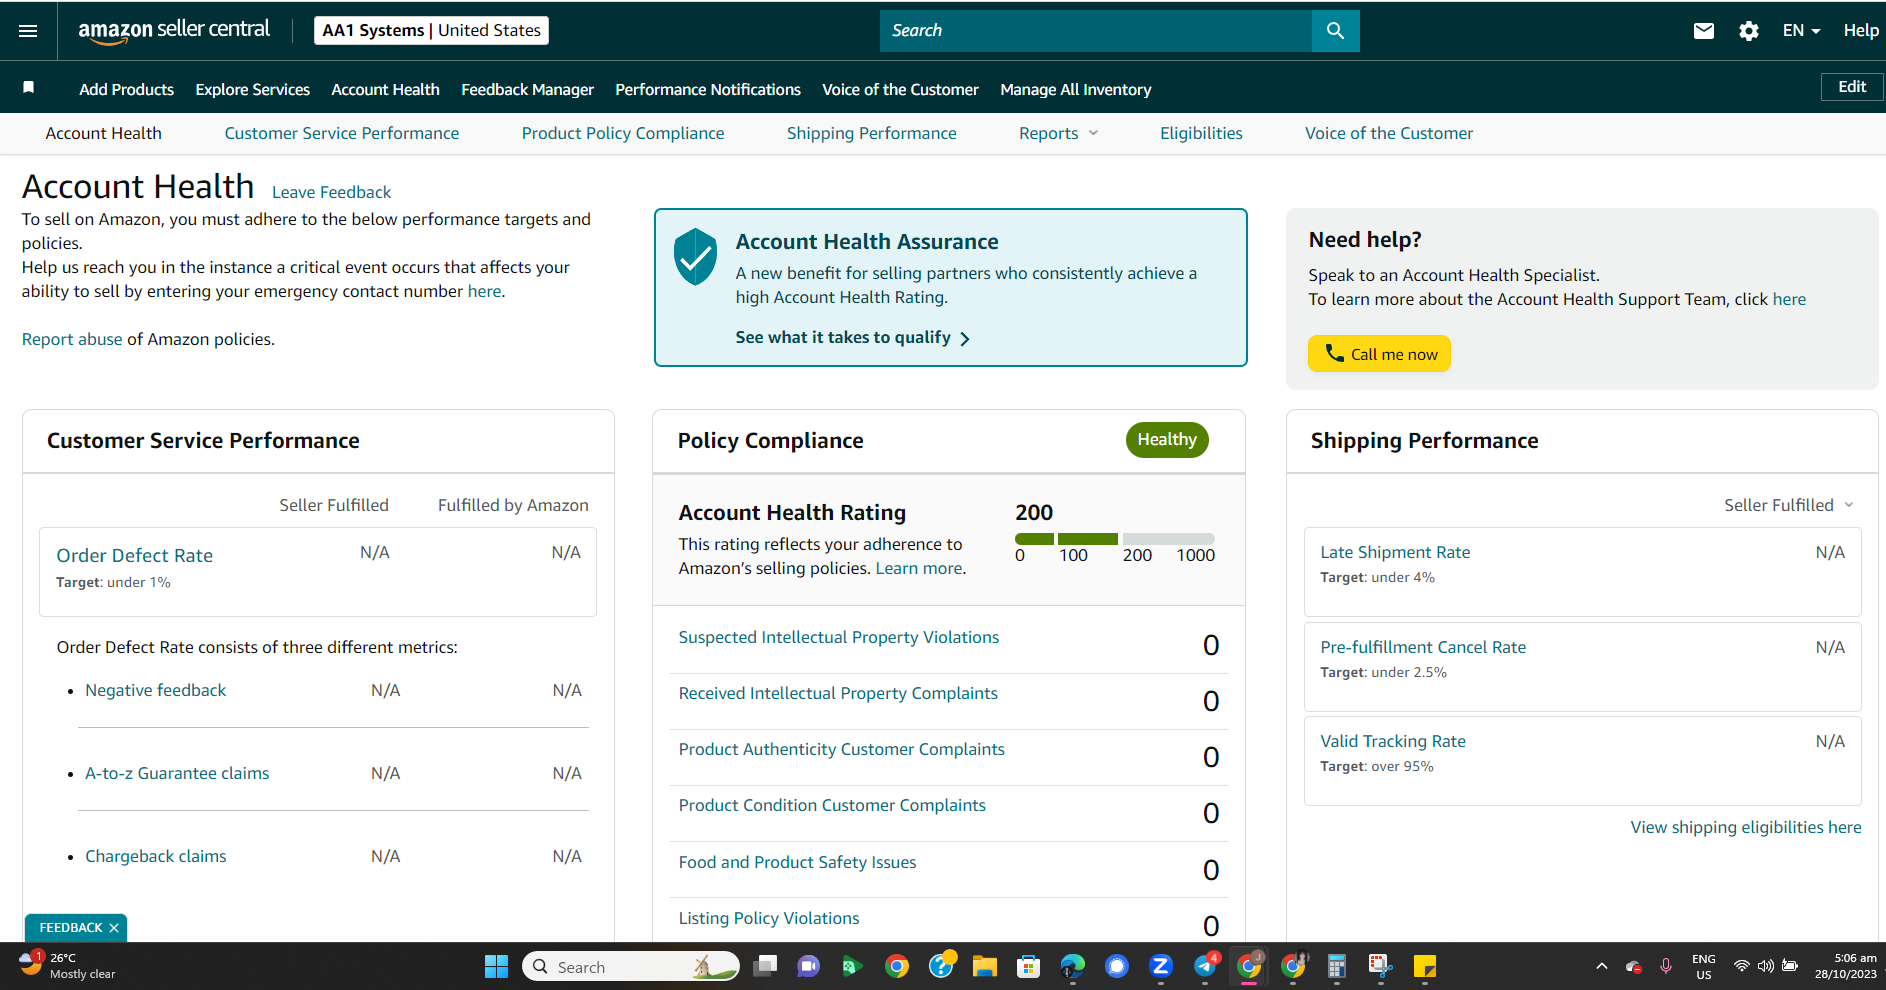The height and width of the screenshot is (990, 1886).
Task: Click the Account Health Rating progress bar
Action: click(x=1115, y=539)
